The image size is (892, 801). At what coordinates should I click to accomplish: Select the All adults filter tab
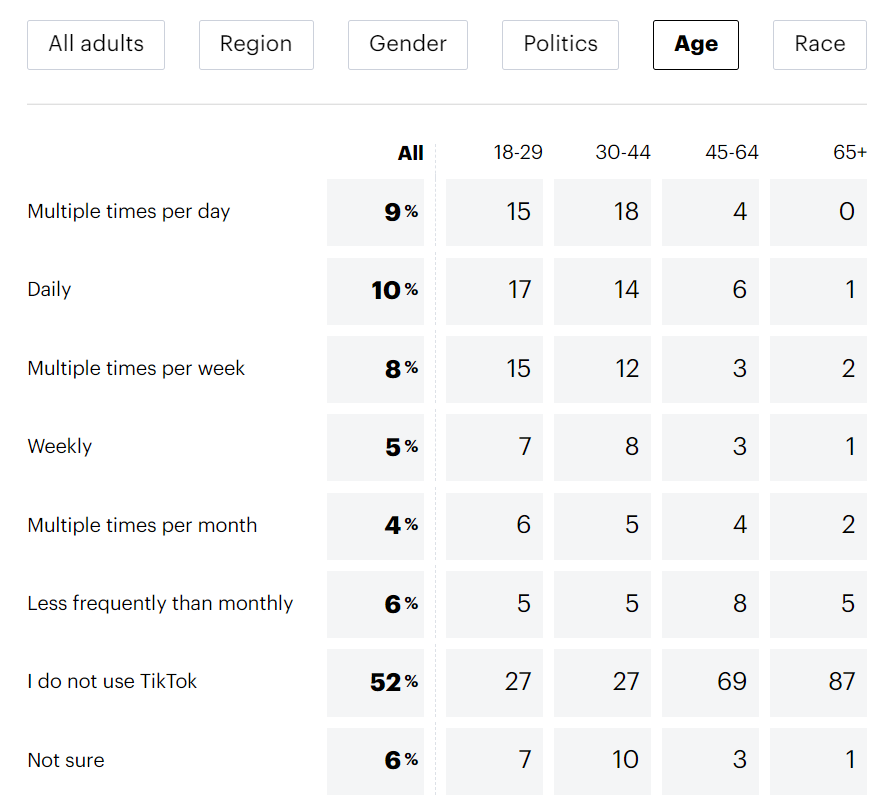[x=96, y=44]
